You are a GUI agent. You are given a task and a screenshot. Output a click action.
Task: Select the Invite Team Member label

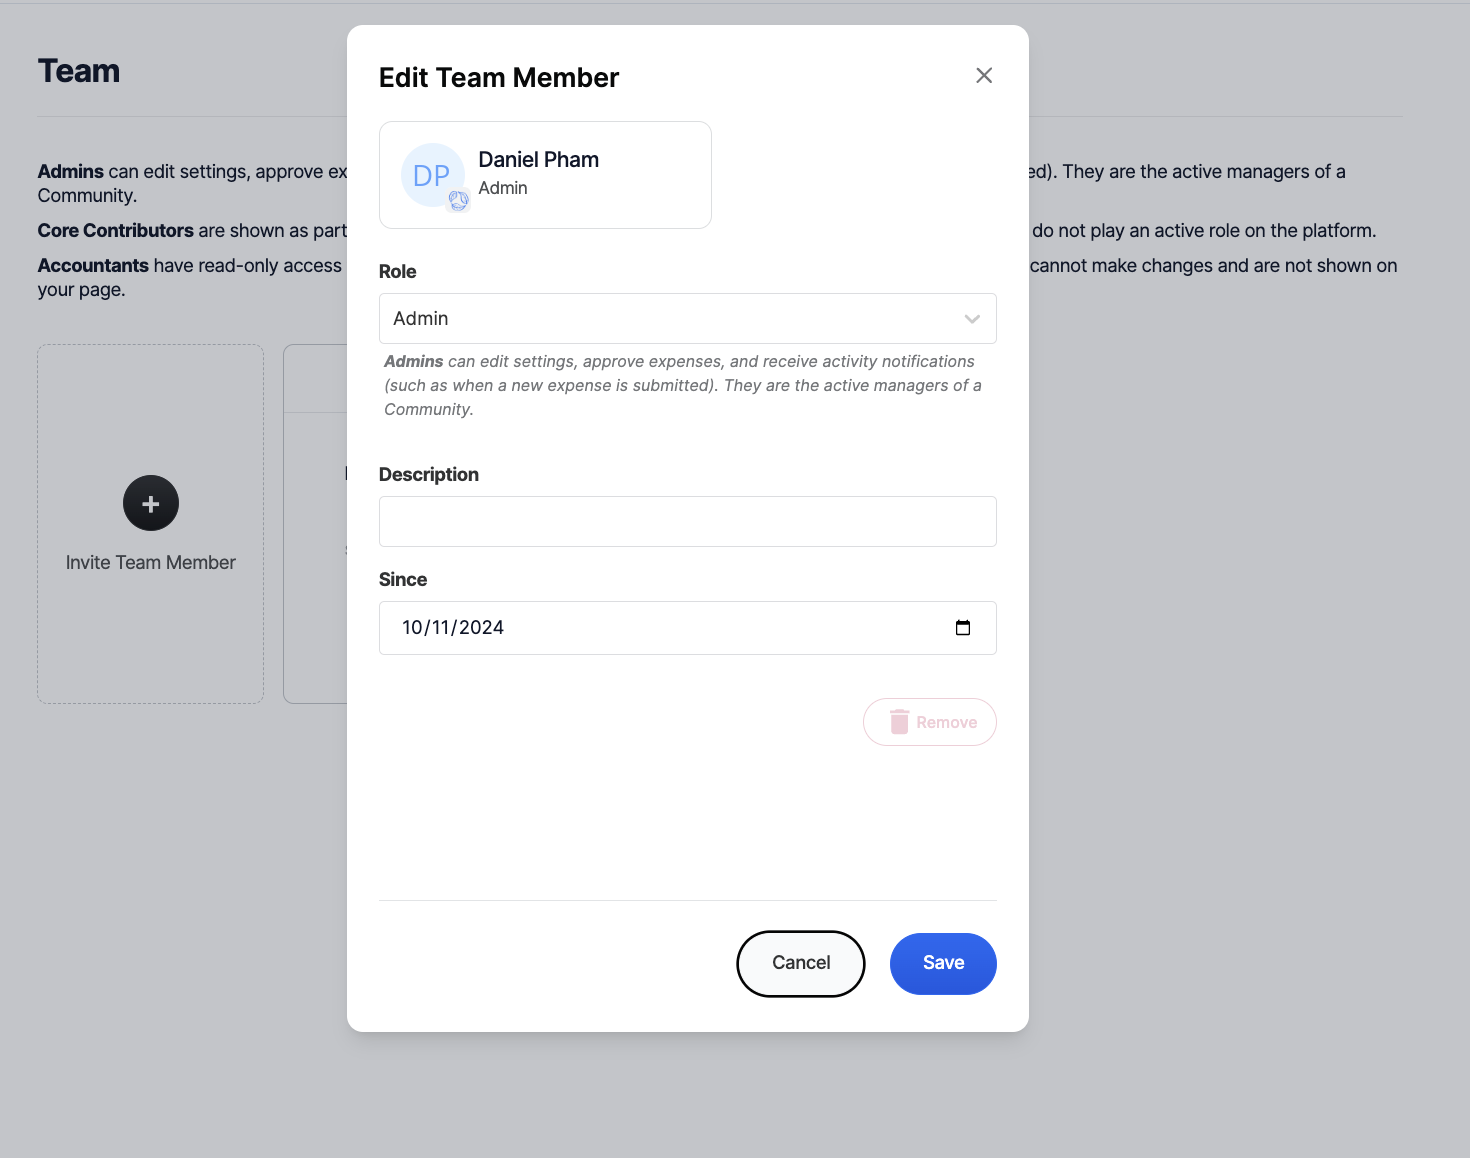(x=151, y=563)
